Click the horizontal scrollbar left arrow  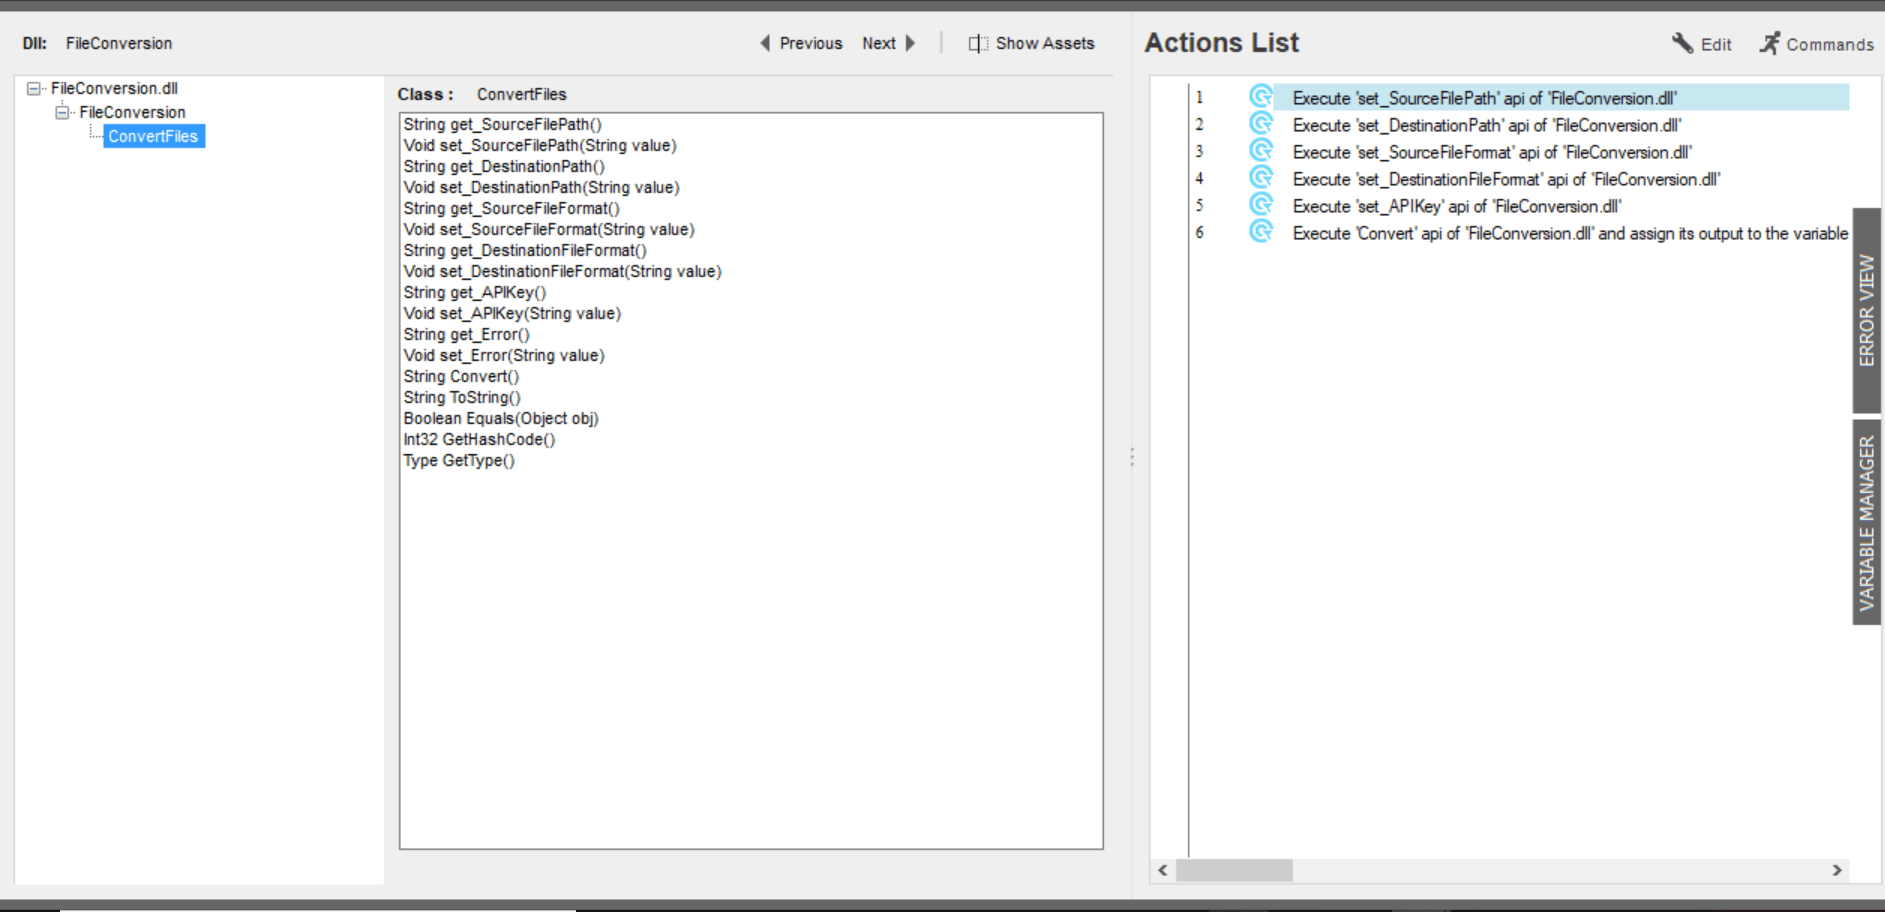pyautogui.click(x=1163, y=870)
